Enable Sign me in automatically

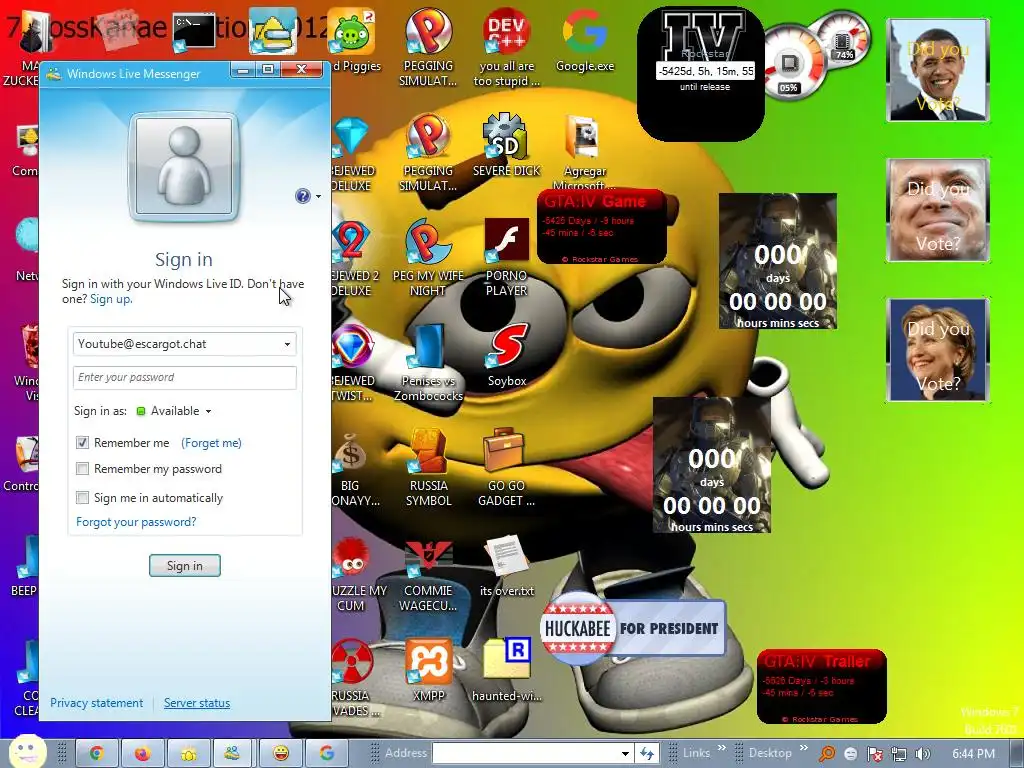(82, 498)
